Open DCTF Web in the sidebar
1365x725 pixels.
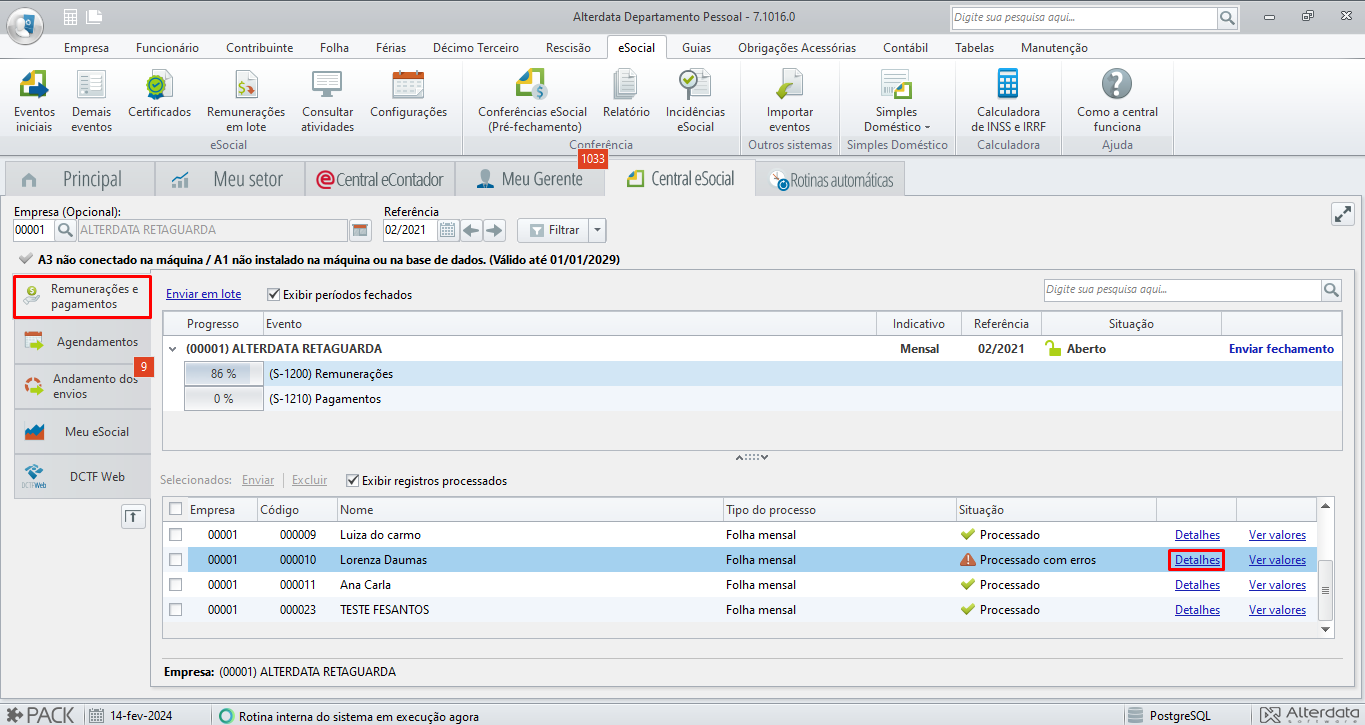point(82,477)
